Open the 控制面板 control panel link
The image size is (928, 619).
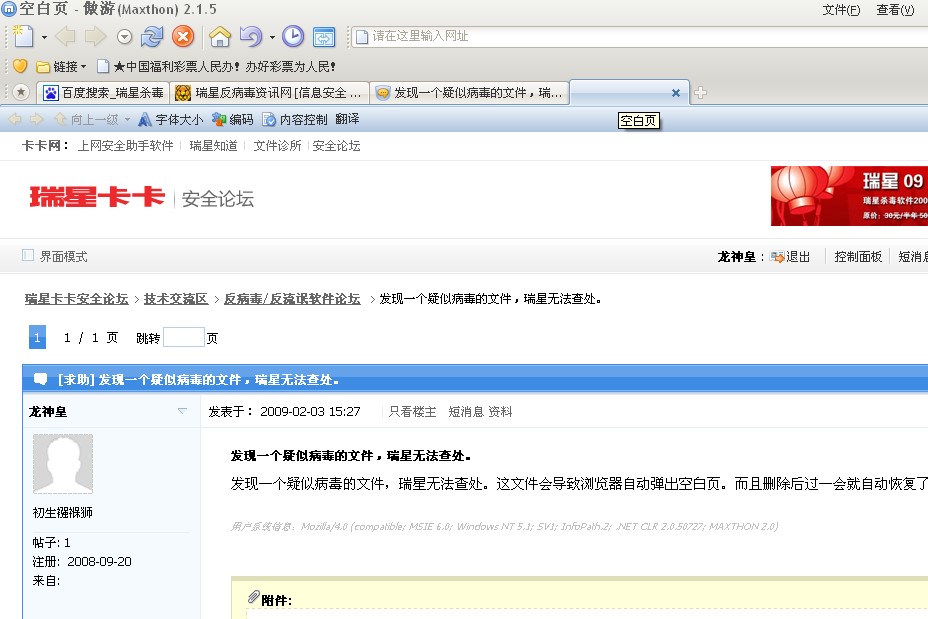[858, 257]
